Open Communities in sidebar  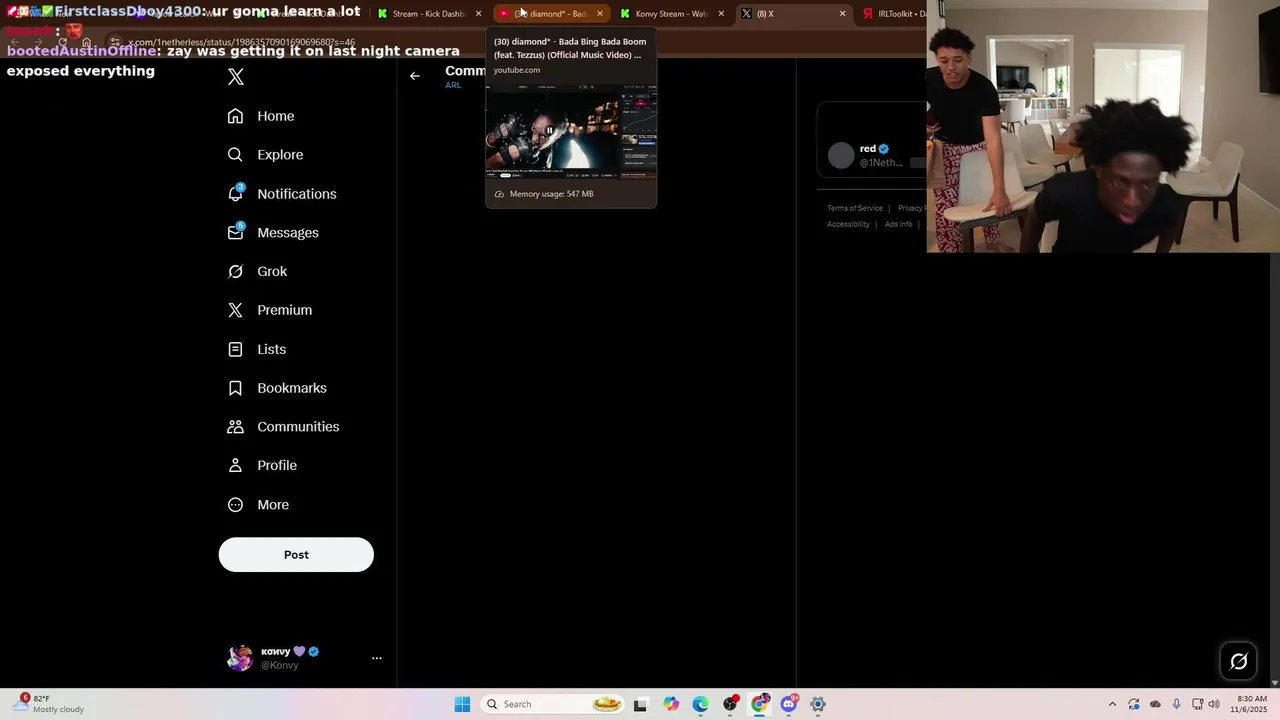click(x=298, y=427)
